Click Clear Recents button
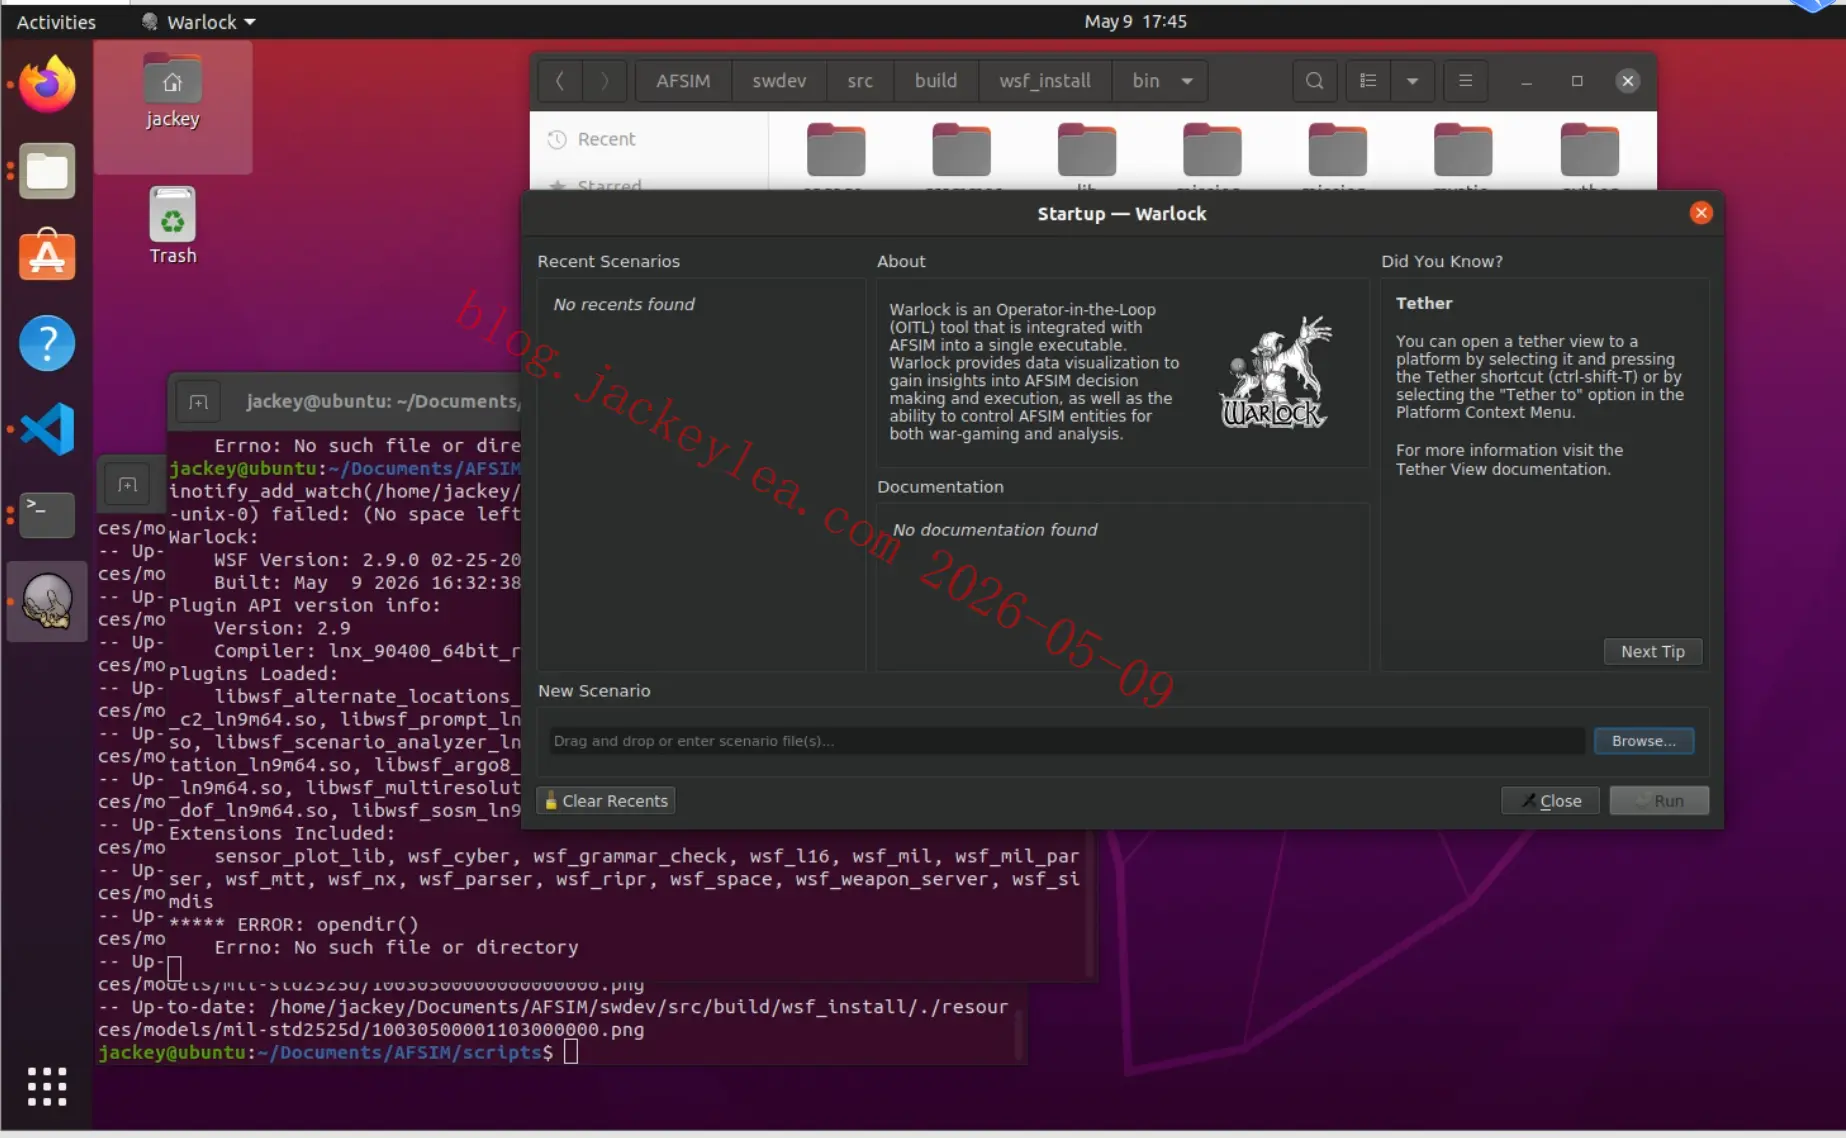Viewport: 1846px width, 1138px height. [606, 801]
